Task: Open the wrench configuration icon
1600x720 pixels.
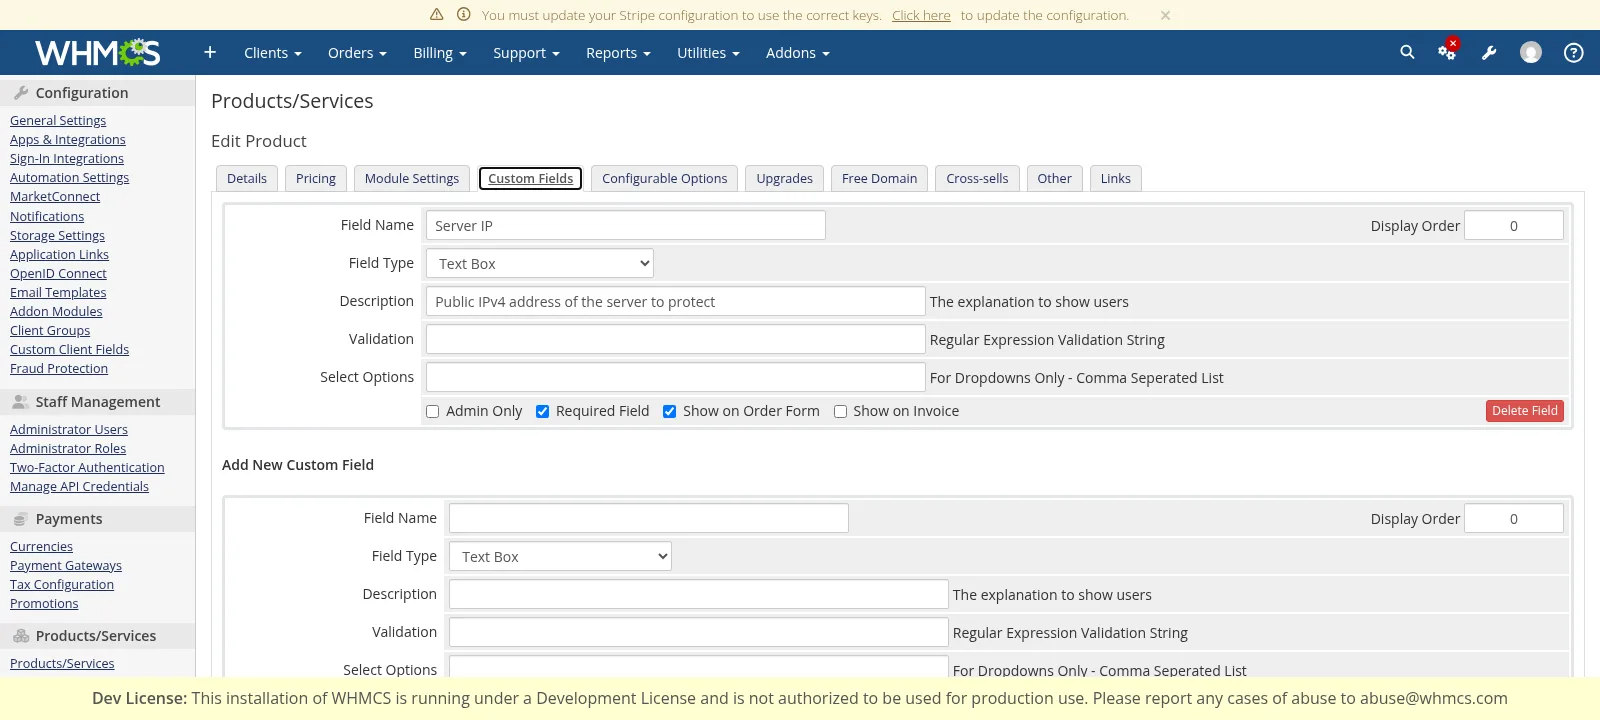Action: [1489, 53]
